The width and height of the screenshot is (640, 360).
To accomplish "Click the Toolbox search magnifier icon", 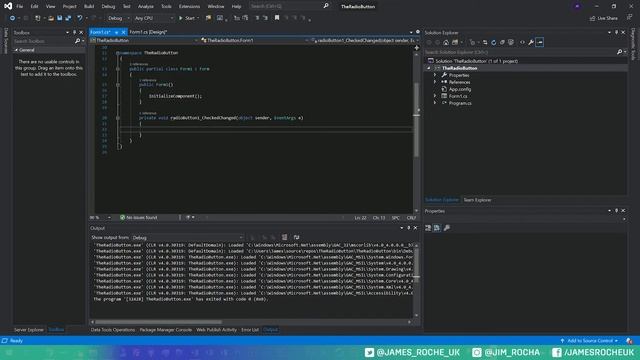I will click(78, 41).
